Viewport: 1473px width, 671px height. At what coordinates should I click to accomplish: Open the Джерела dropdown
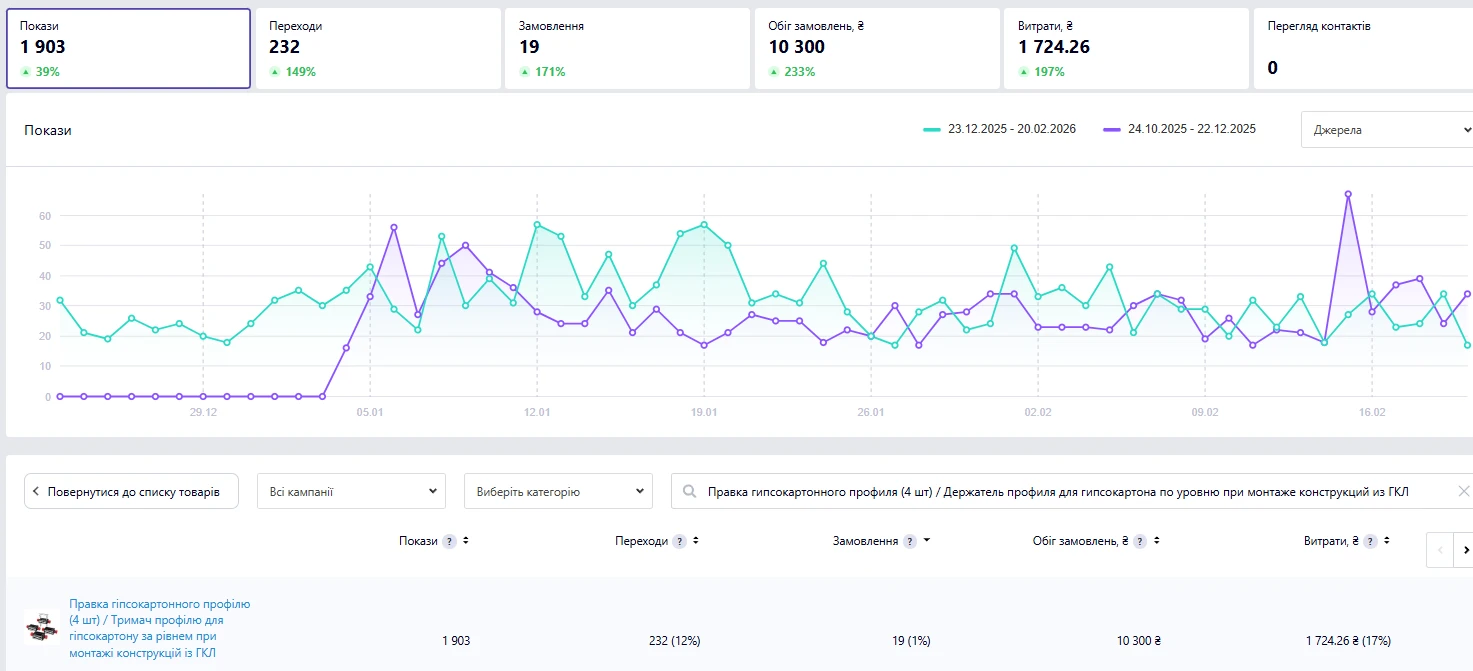click(1387, 129)
